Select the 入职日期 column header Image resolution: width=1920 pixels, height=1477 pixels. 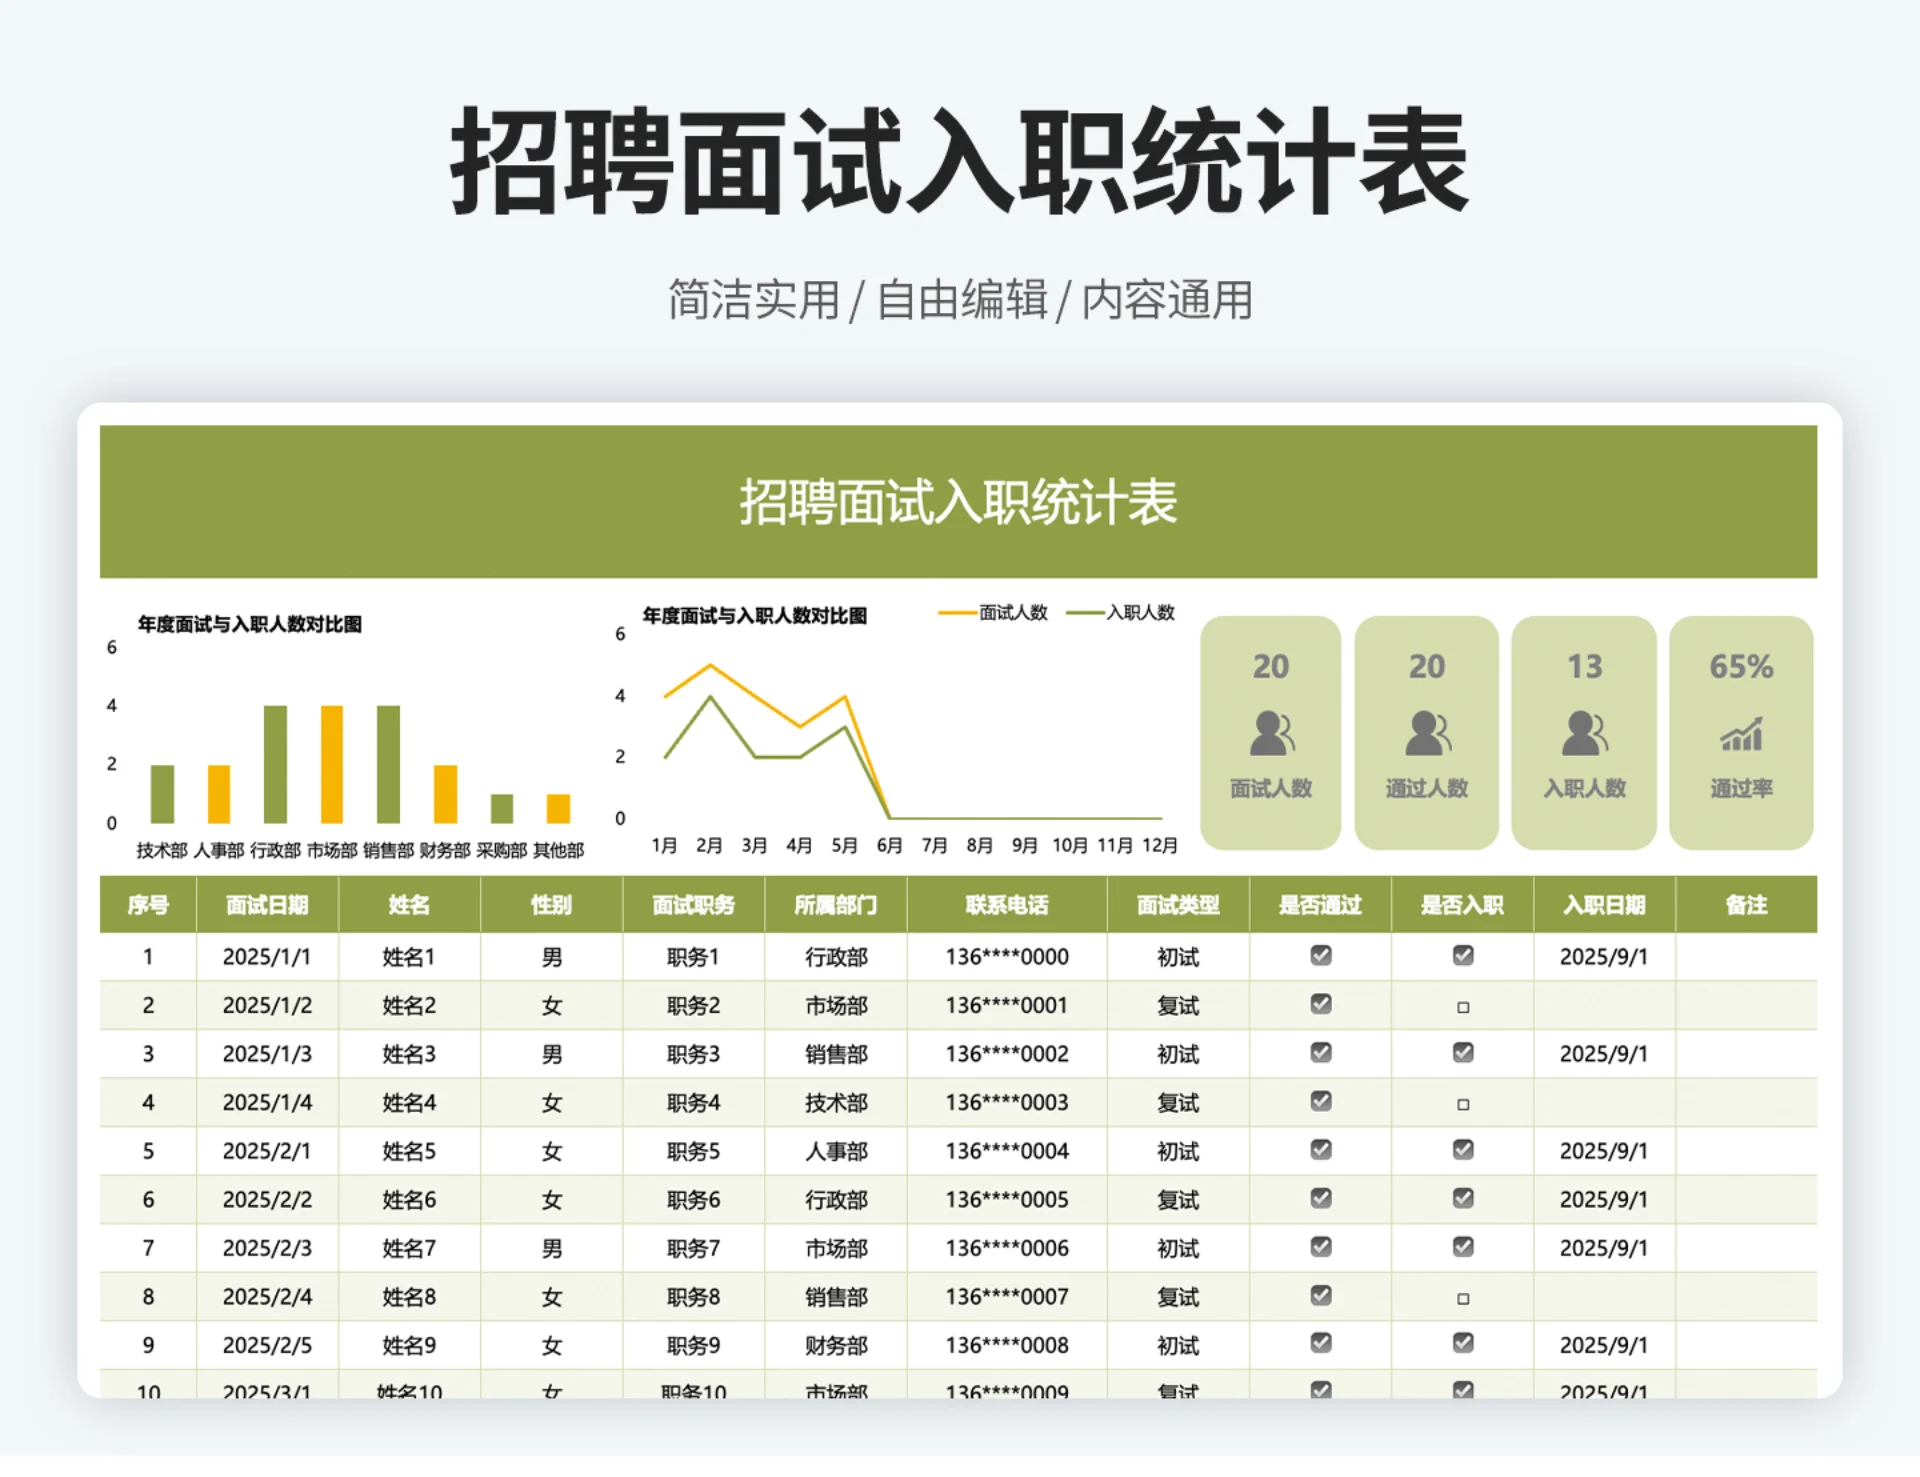click(x=1604, y=905)
